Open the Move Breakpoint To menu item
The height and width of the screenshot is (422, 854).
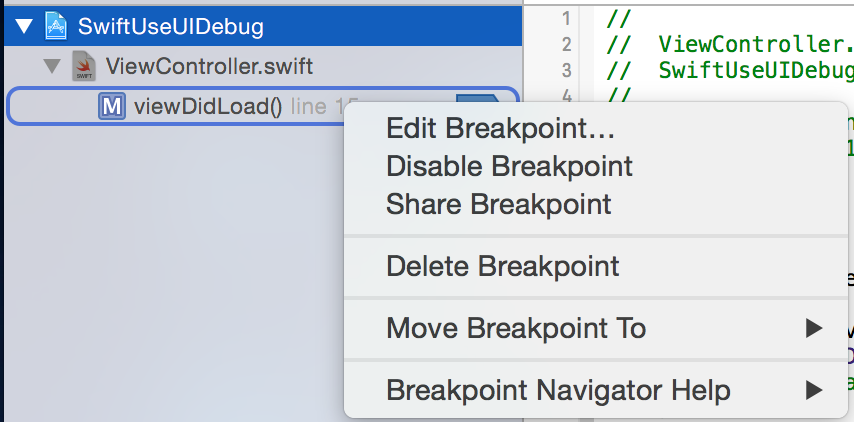pos(516,328)
